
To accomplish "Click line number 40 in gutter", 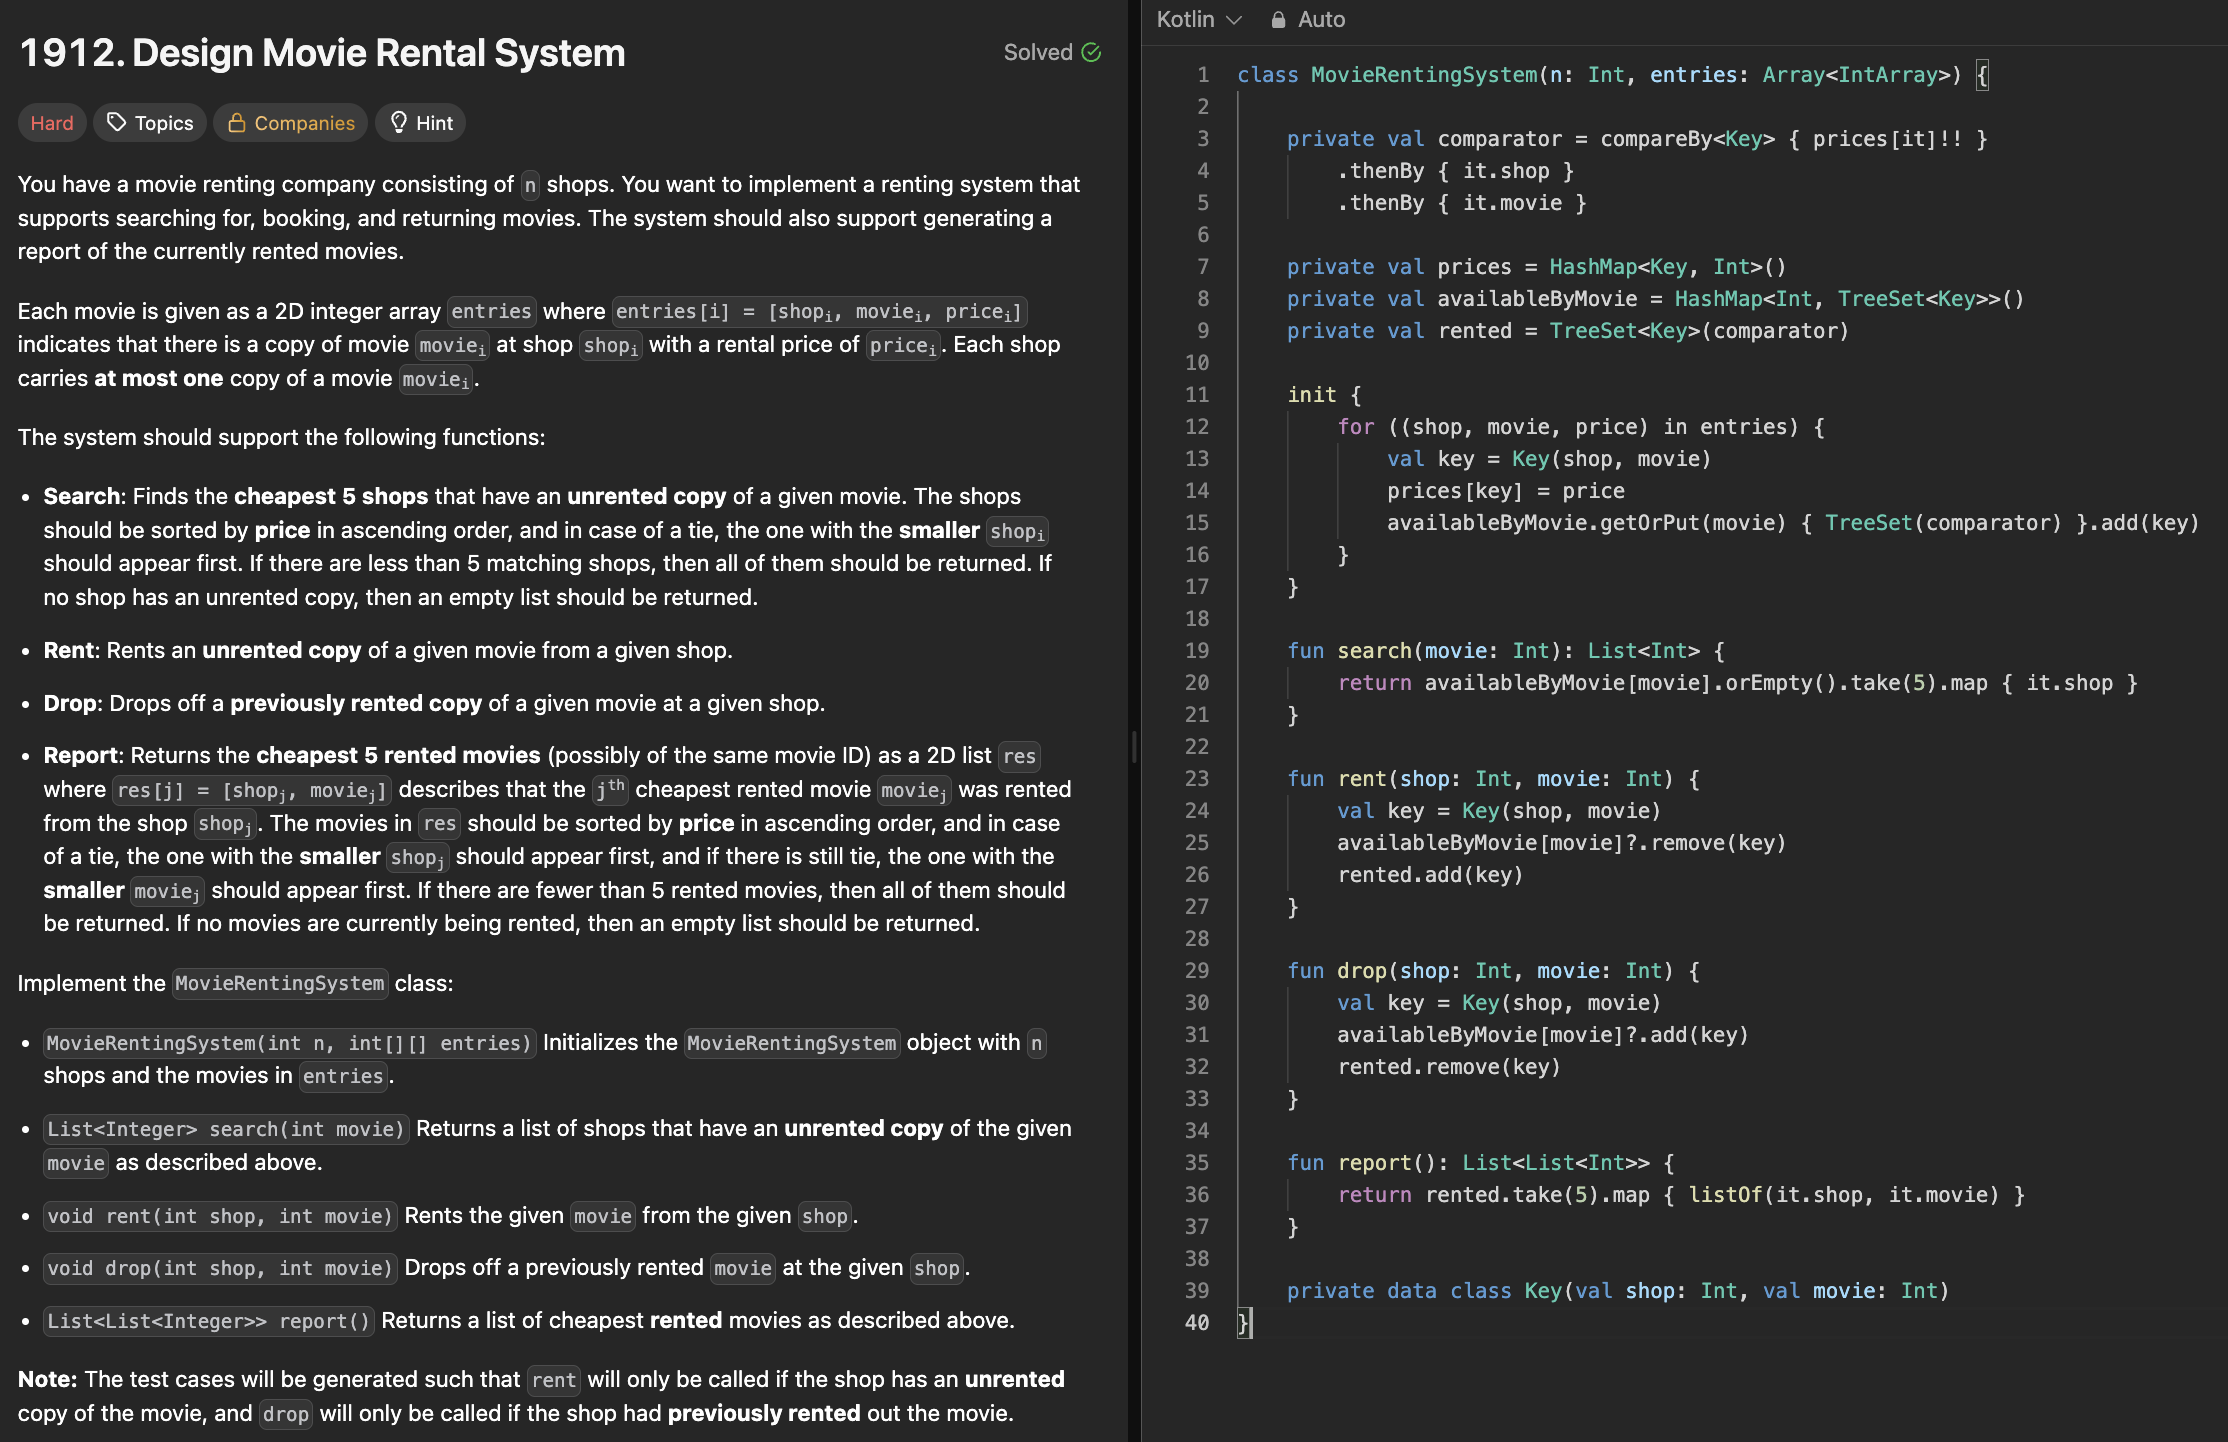I will [1197, 1322].
